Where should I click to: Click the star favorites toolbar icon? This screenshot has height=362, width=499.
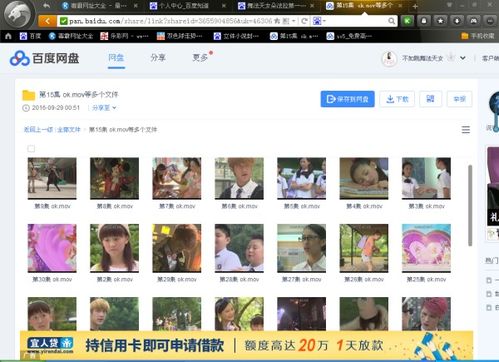tap(440, 21)
